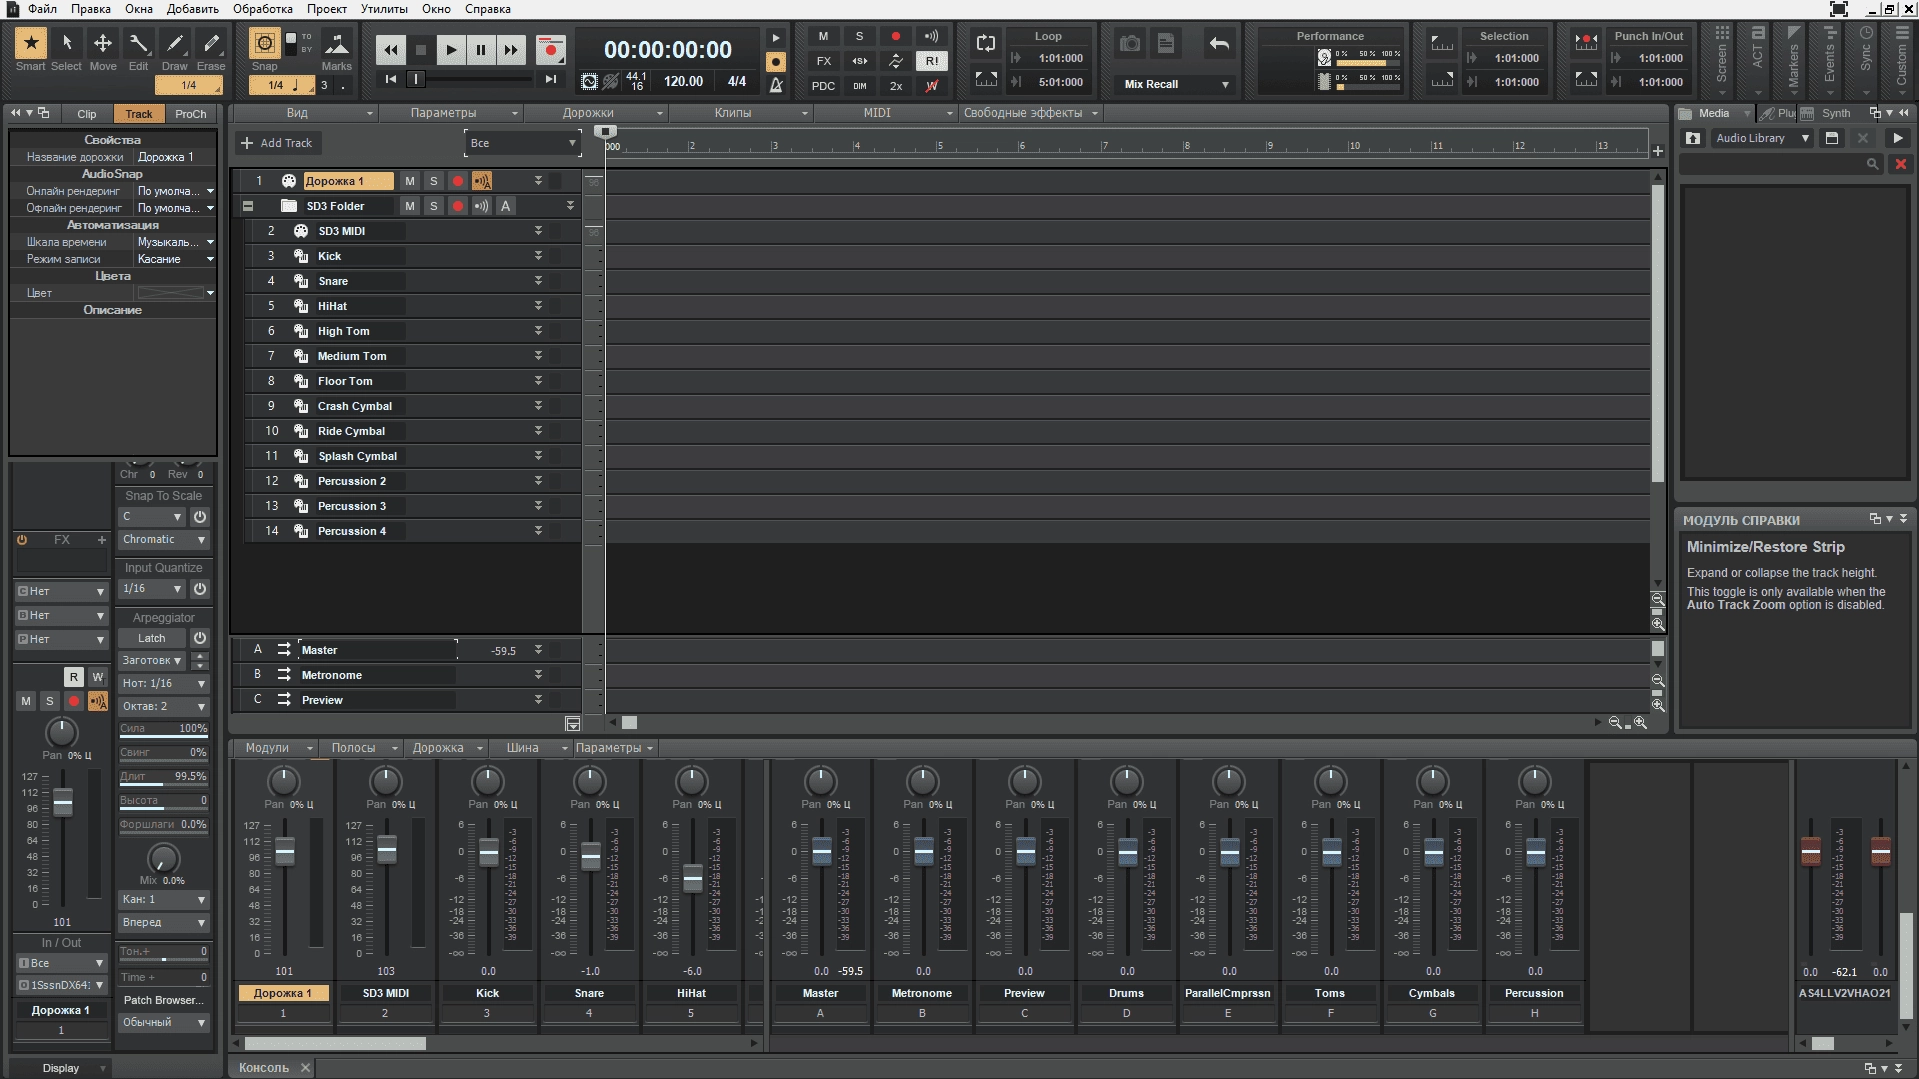Collapse the SD3 Folder
Screen dimensions: 1919x1079
[x=248, y=206]
